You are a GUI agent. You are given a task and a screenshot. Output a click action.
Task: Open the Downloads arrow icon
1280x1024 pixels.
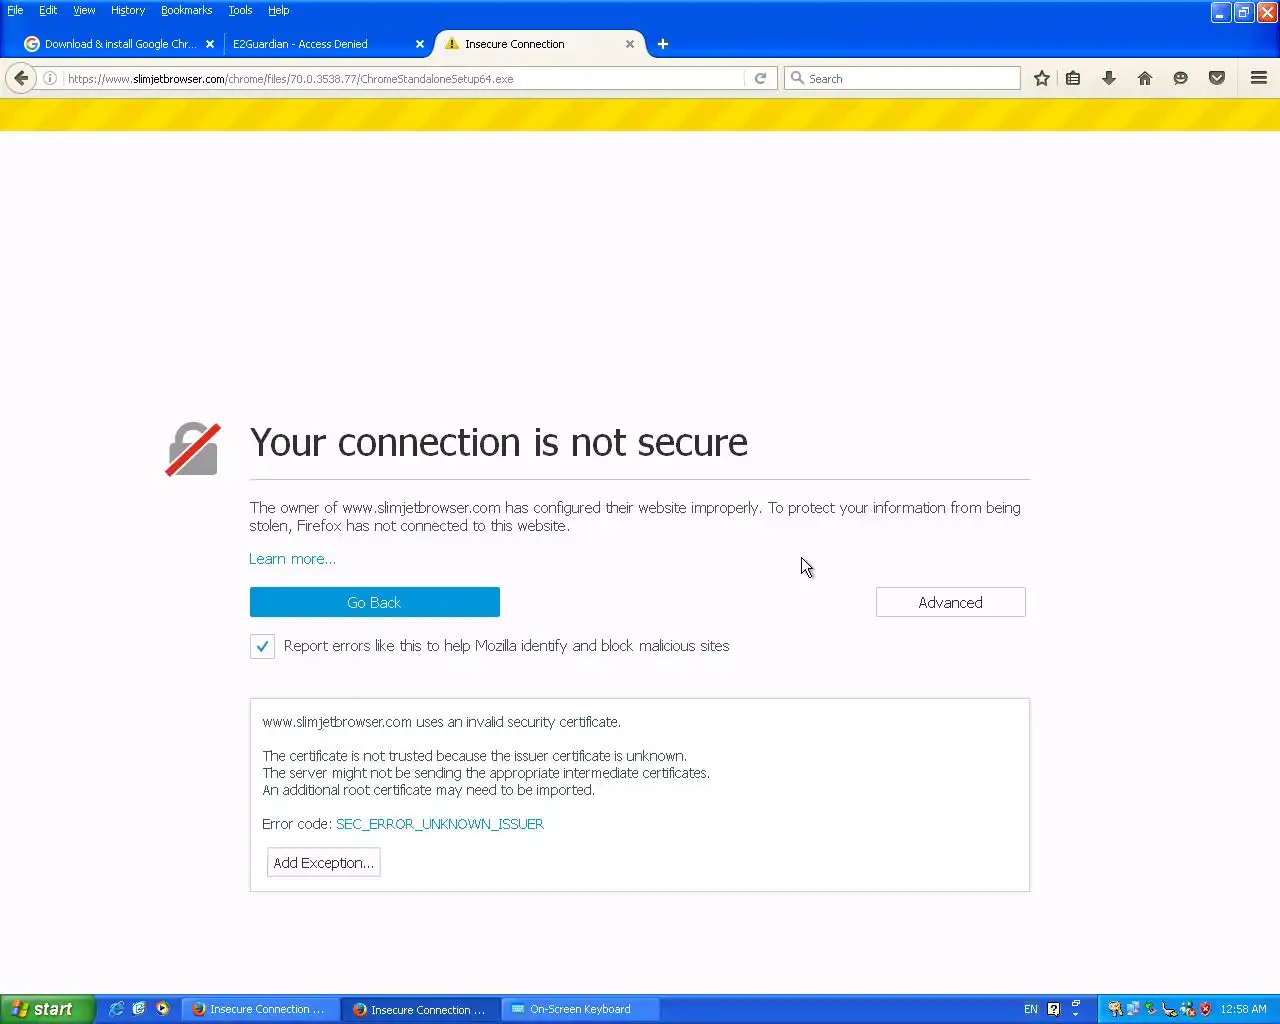[x=1109, y=78]
